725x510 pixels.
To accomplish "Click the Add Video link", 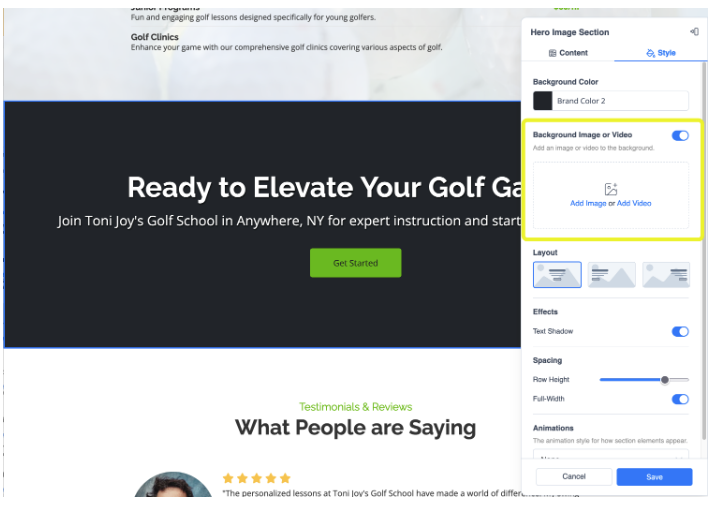I will tap(634, 203).
